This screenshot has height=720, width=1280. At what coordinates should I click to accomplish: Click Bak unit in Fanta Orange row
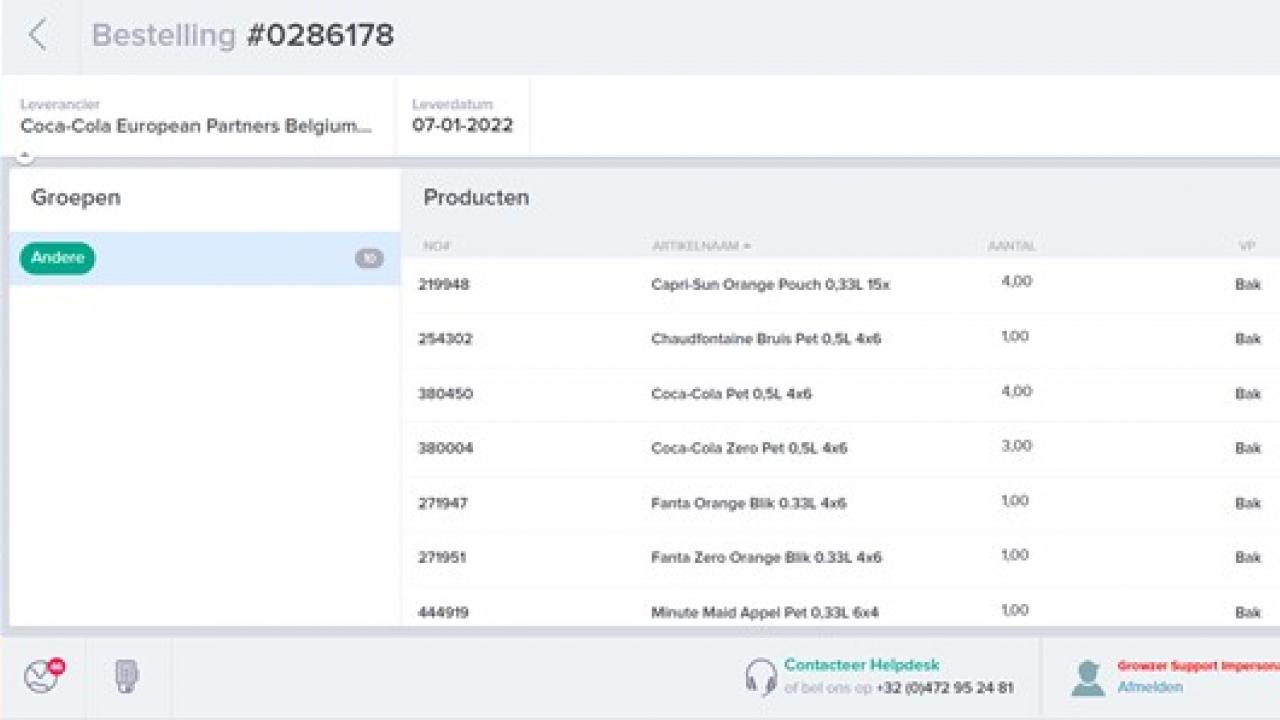pos(1248,503)
